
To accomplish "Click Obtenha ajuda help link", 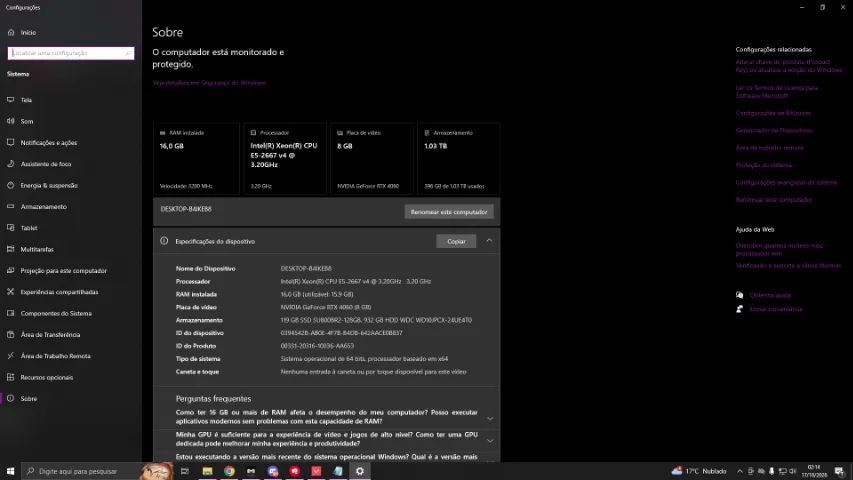I will coord(770,295).
